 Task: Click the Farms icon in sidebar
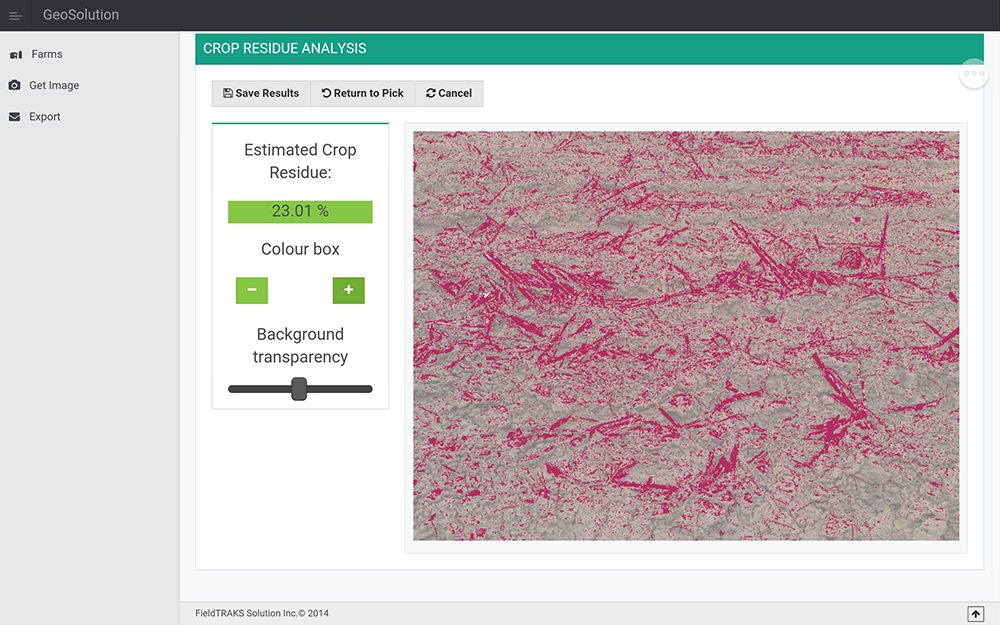pyautogui.click(x=15, y=55)
